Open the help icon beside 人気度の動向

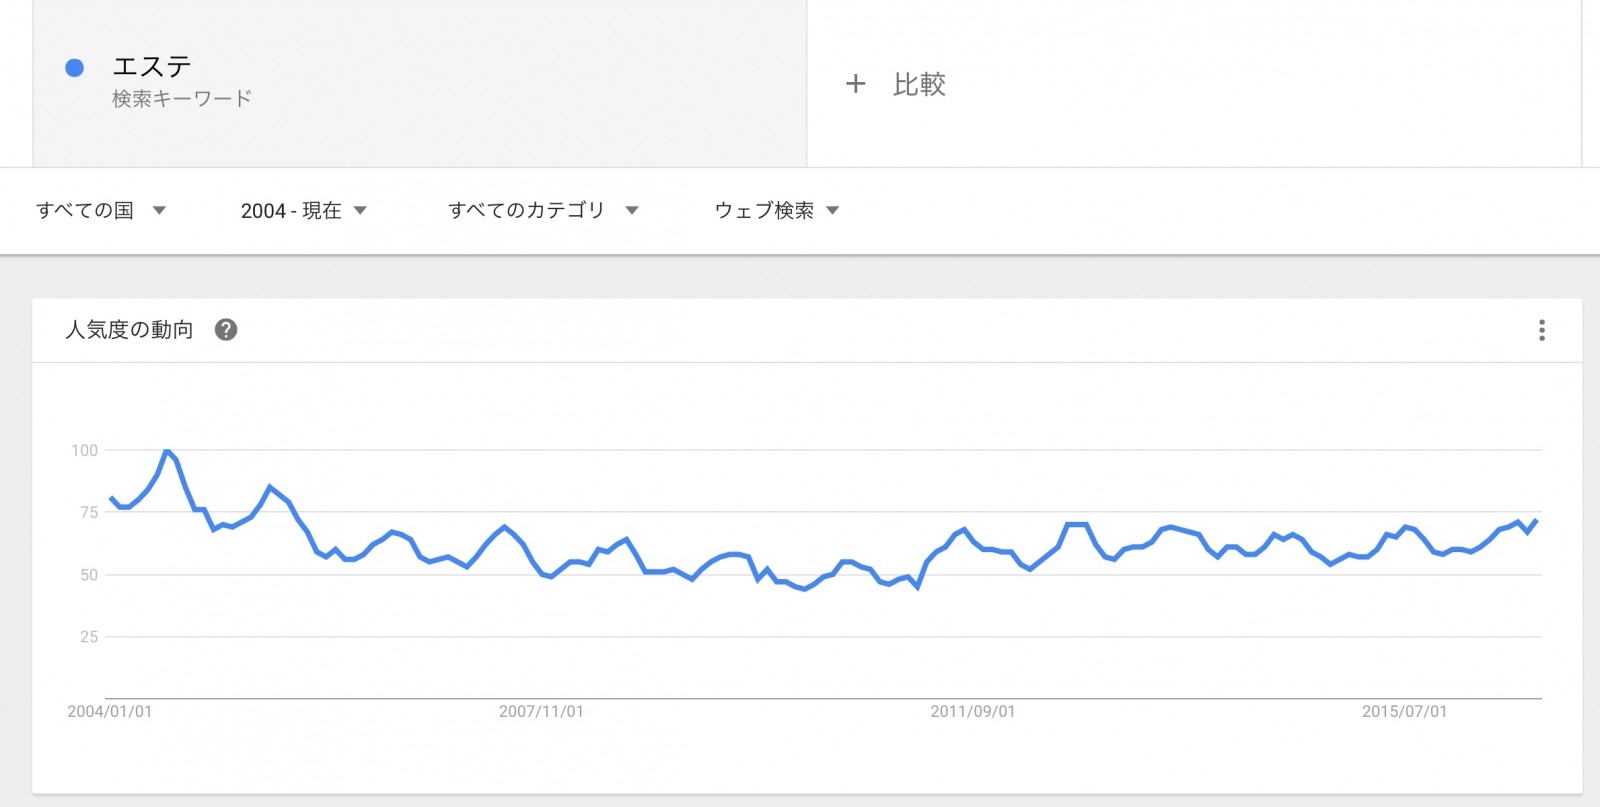(x=226, y=330)
